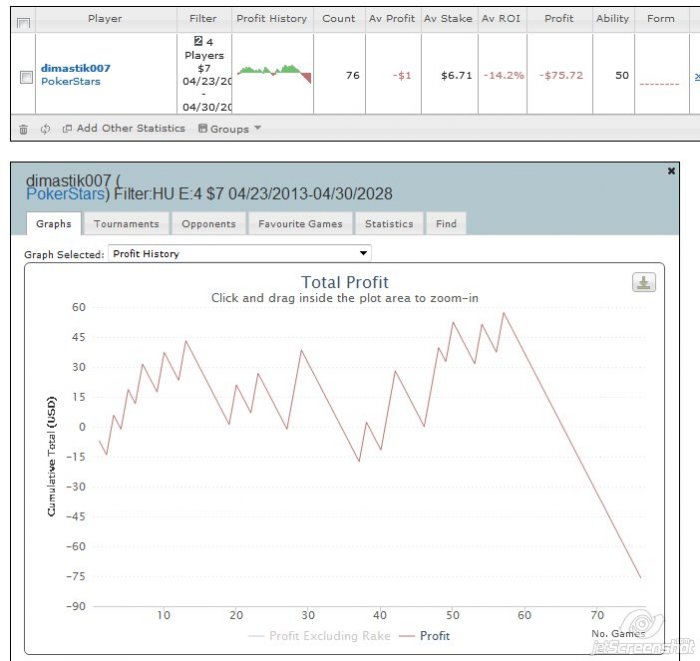Click the count value 76
This screenshot has width=700, height=661.
coord(353,75)
